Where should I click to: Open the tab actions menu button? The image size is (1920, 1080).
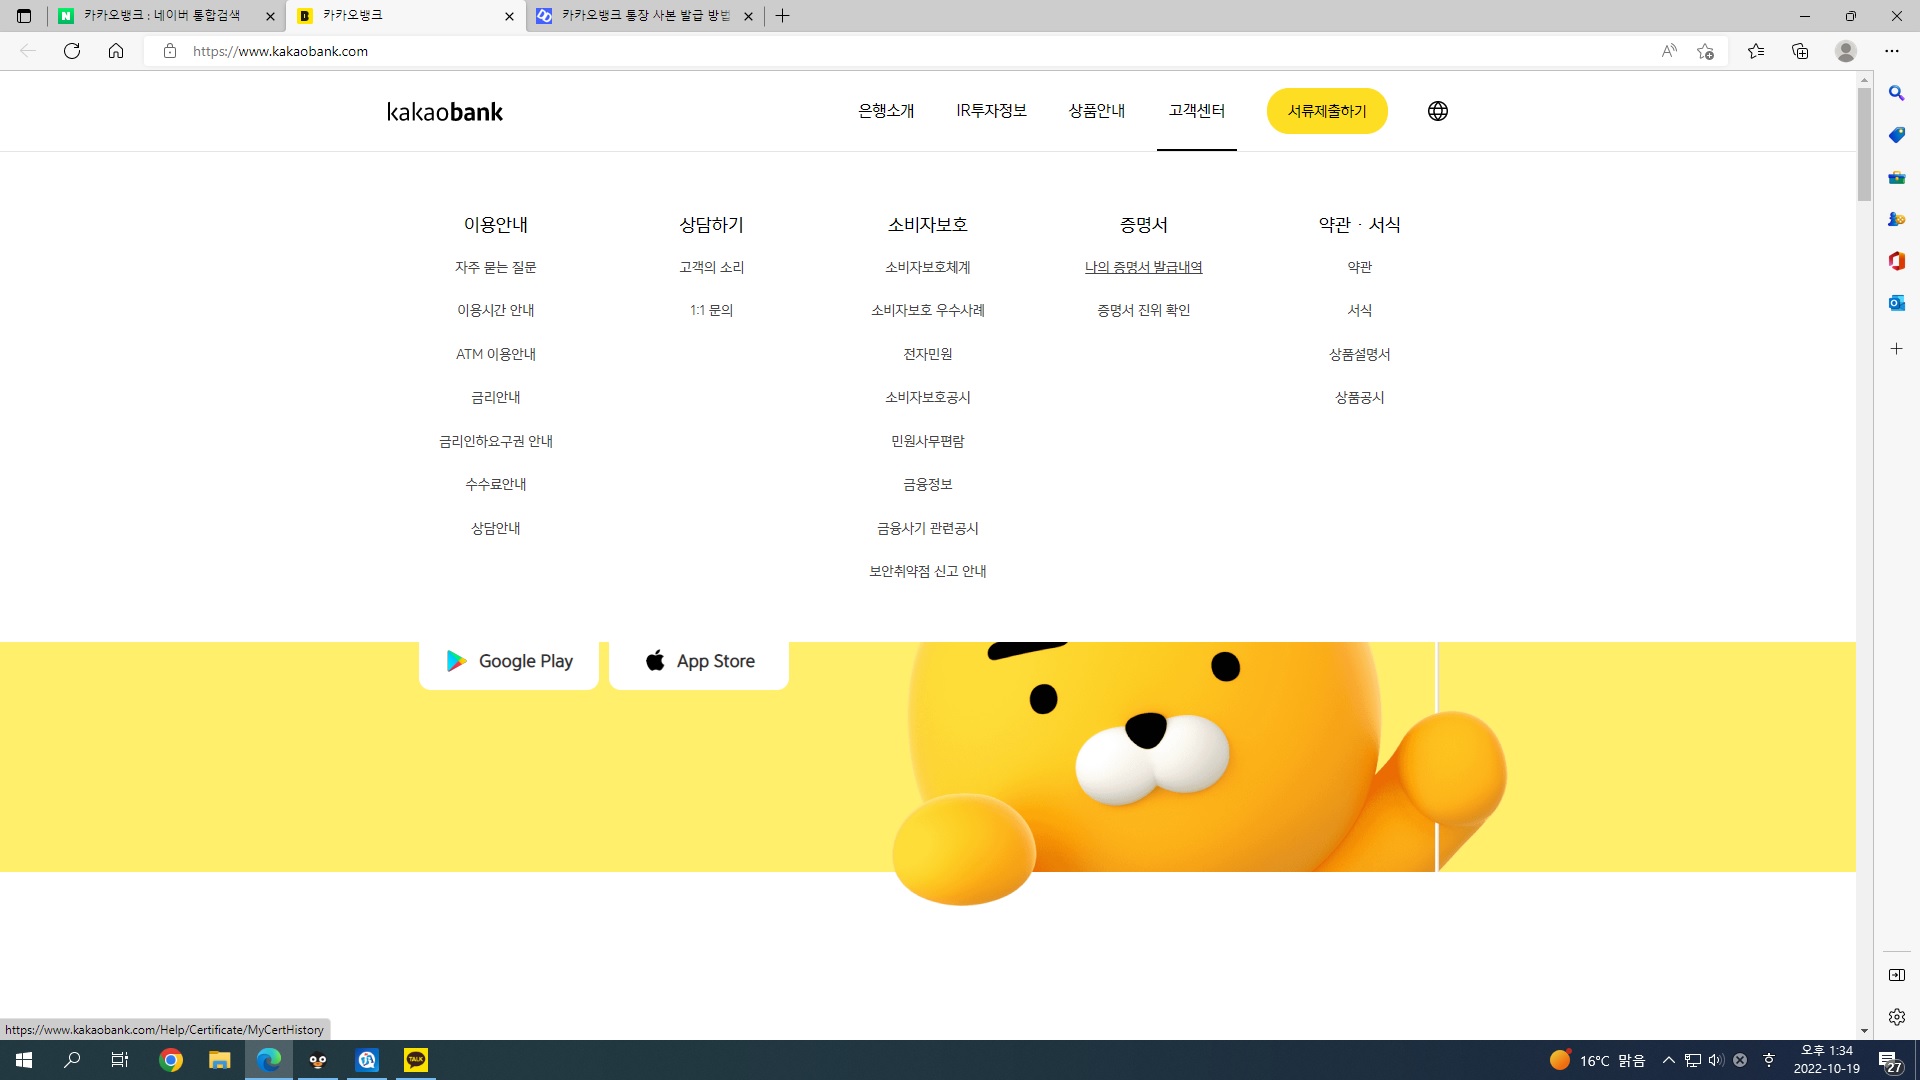[24, 16]
